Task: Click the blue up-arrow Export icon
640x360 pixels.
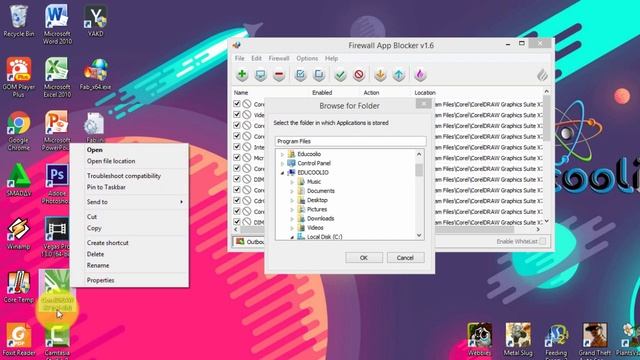Action: point(399,75)
